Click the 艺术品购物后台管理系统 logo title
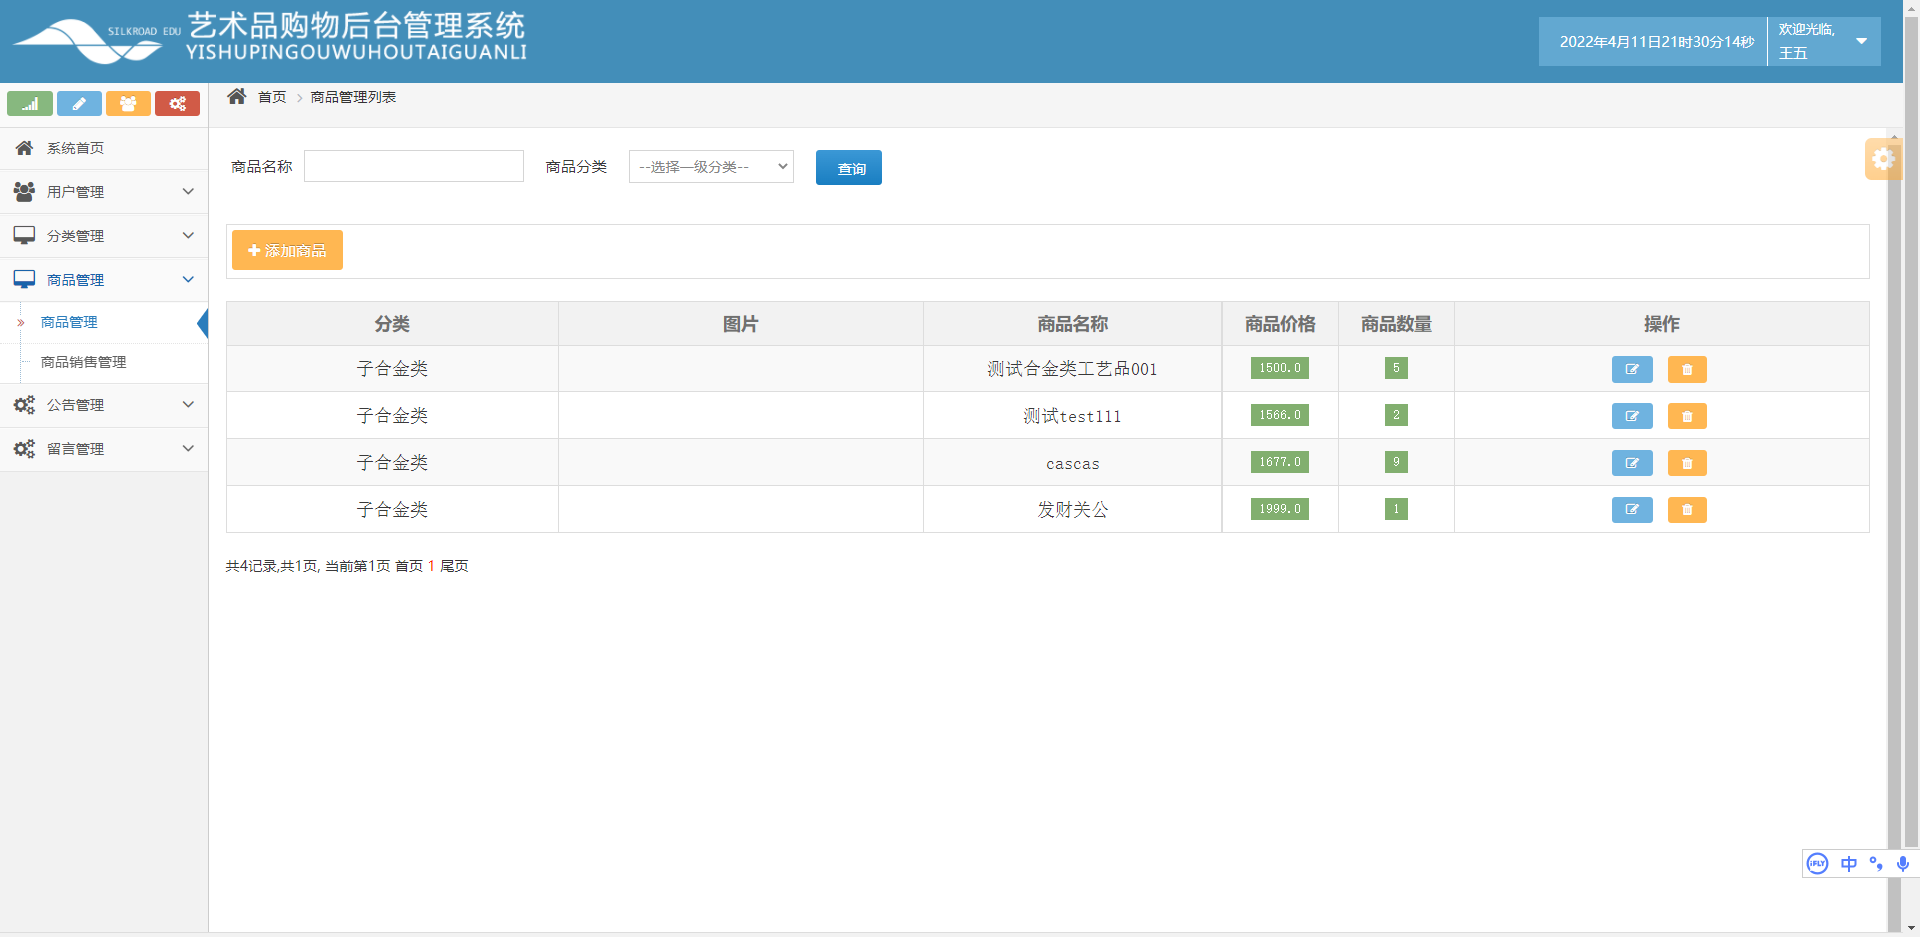1920x937 pixels. [356, 25]
